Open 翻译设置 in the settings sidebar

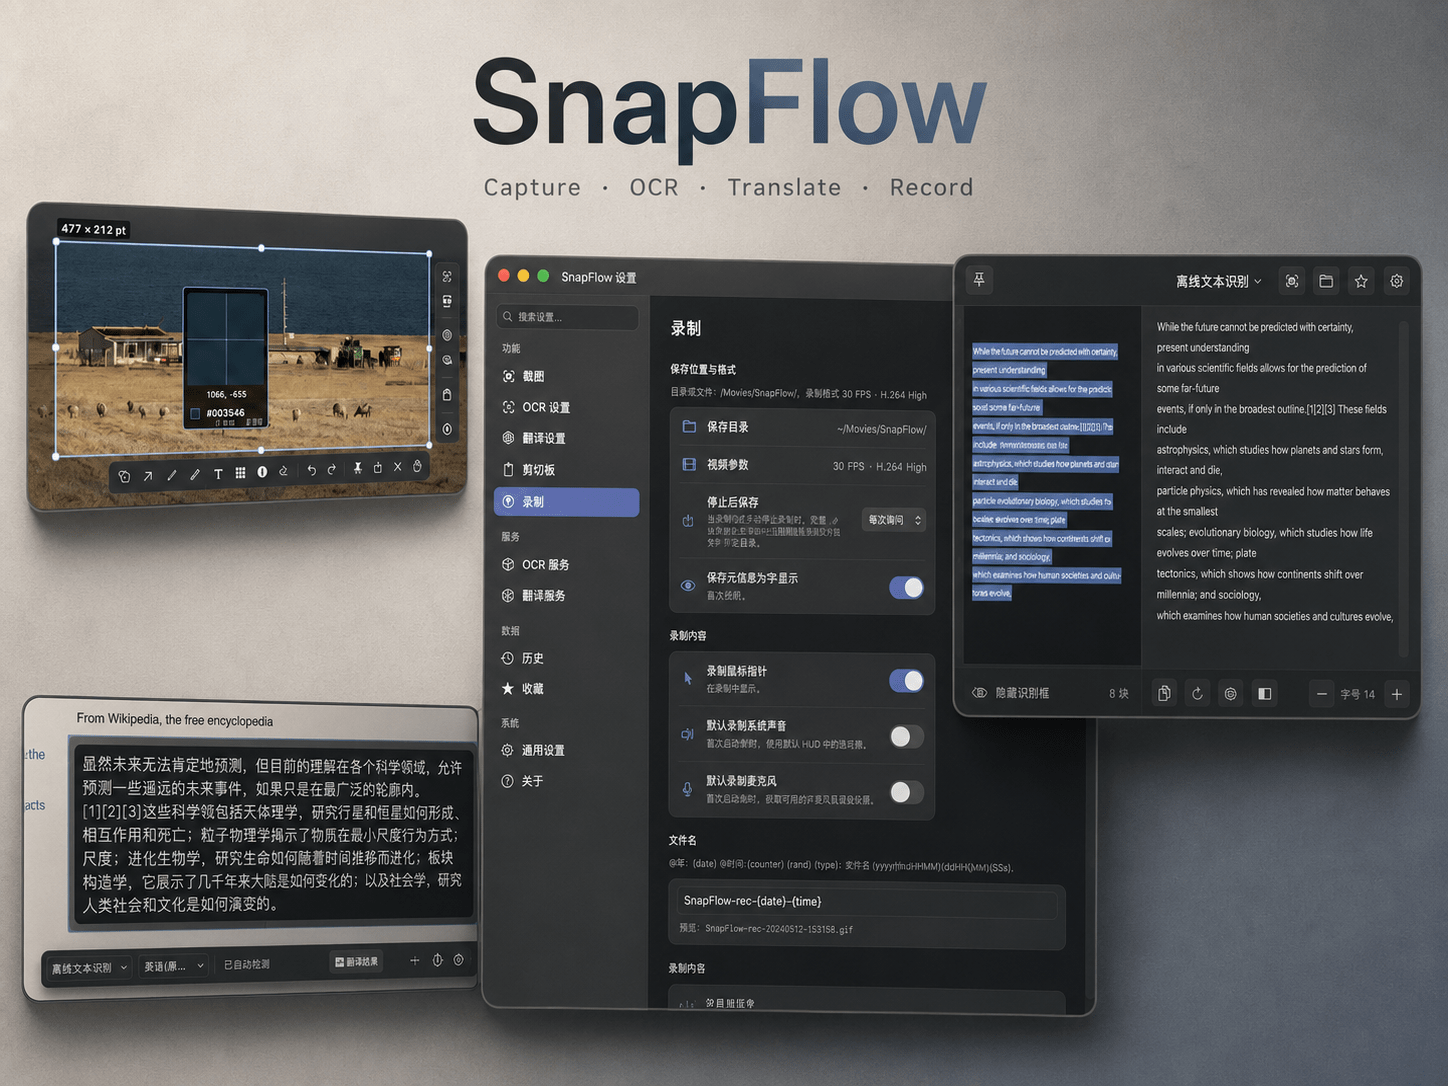[x=566, y=438]
